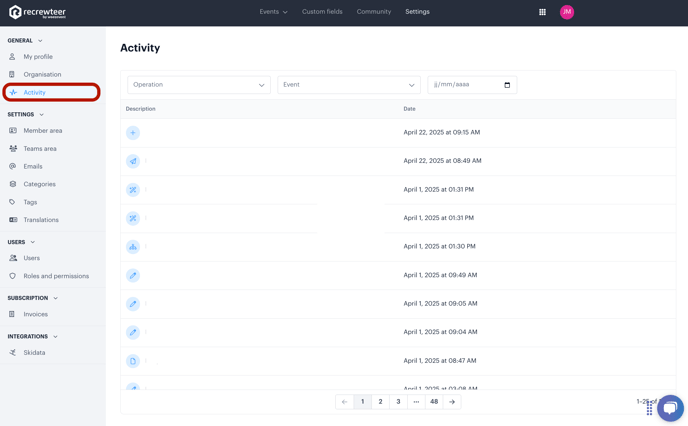Image resolution: width=688 pixels, height=426 pixels.
Task: Open the Tags settings link
Action: click(x=30, y=202)
